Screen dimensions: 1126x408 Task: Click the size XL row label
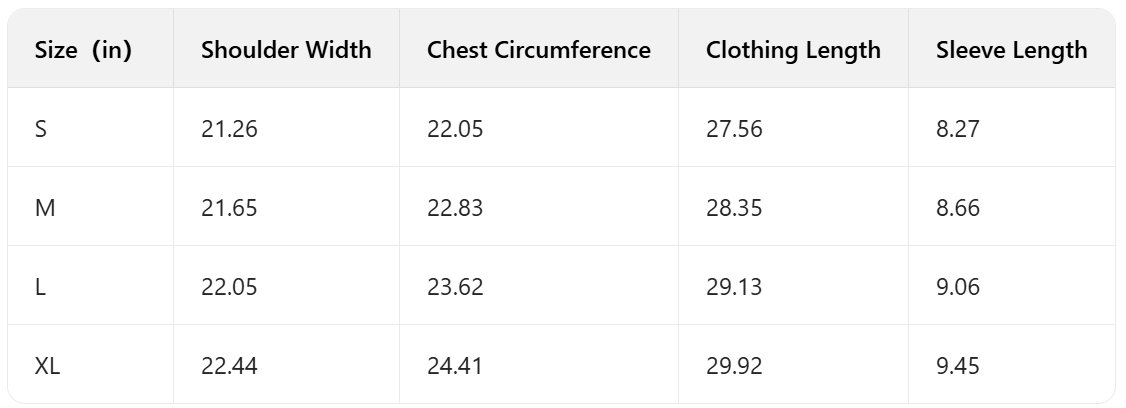(x=47, y=366)
